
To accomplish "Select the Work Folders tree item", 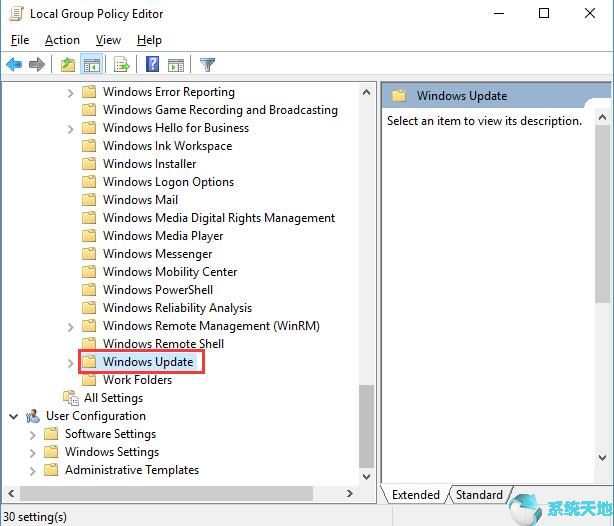I will click(137, 380).
